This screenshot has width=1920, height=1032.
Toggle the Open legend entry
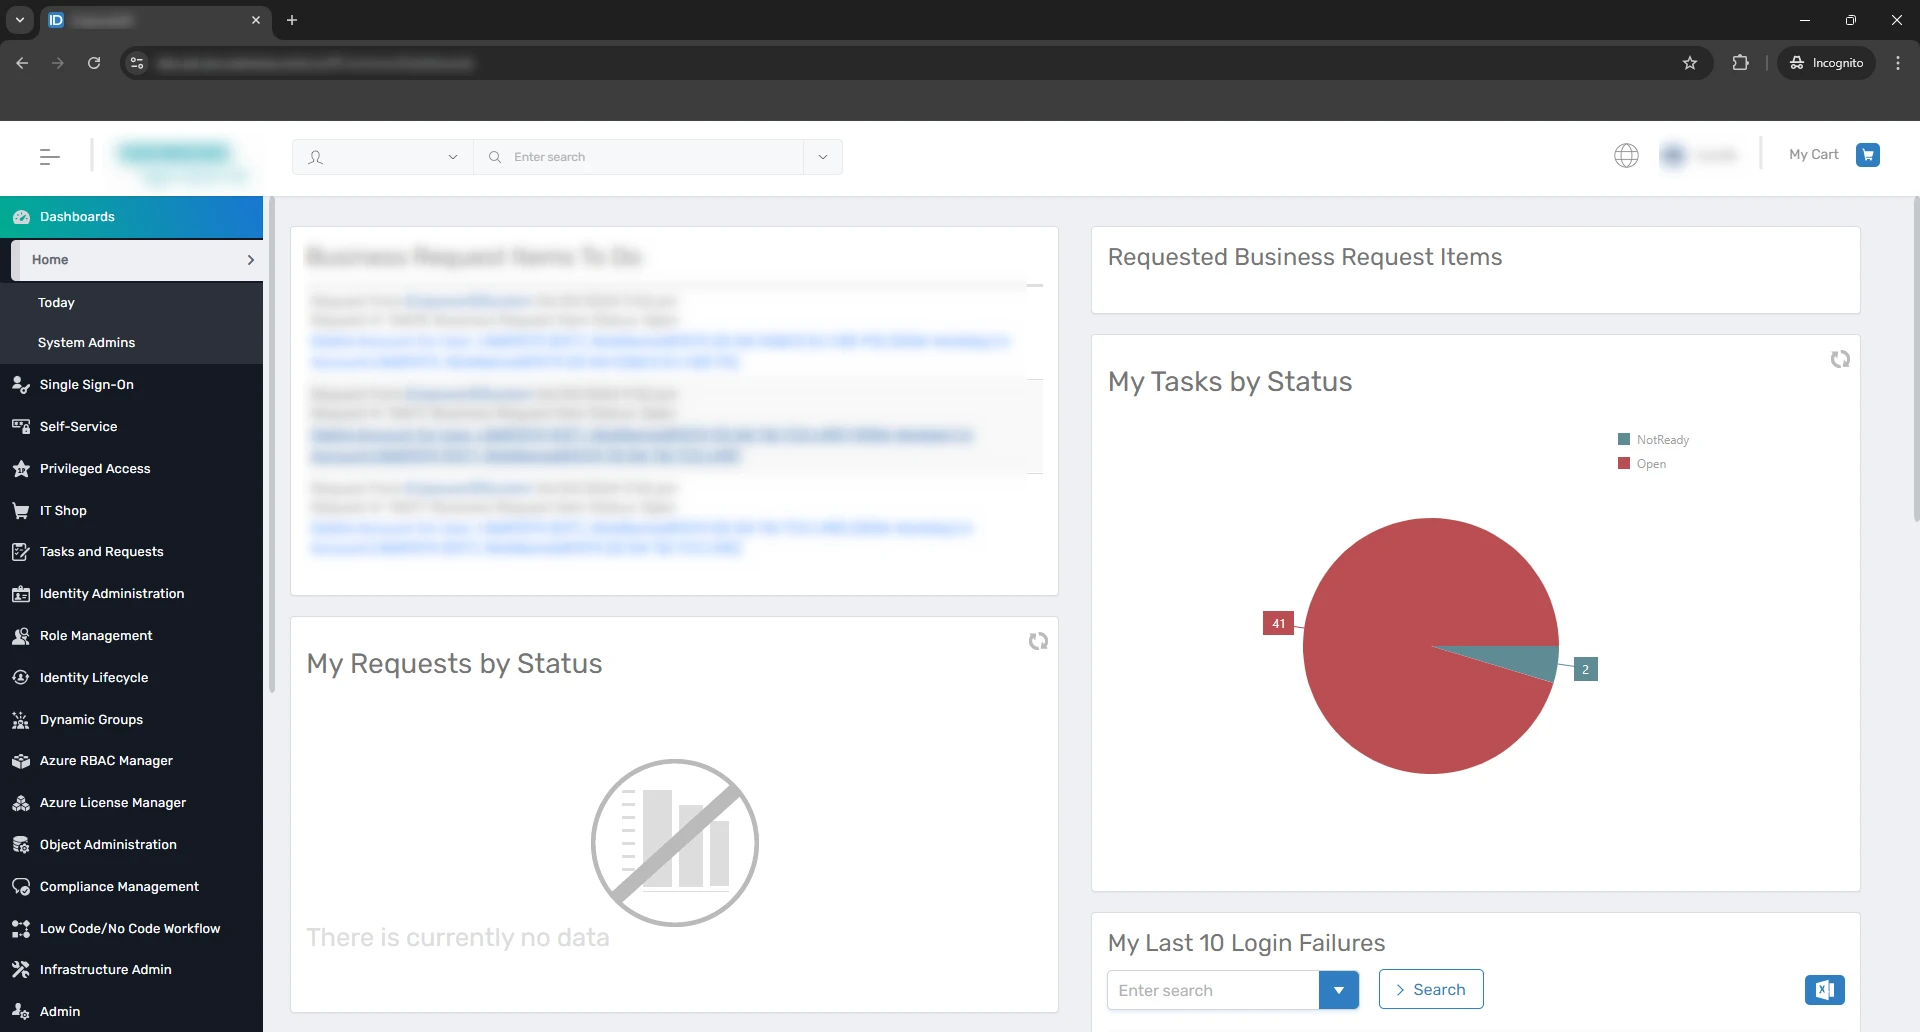point(1650,464)
